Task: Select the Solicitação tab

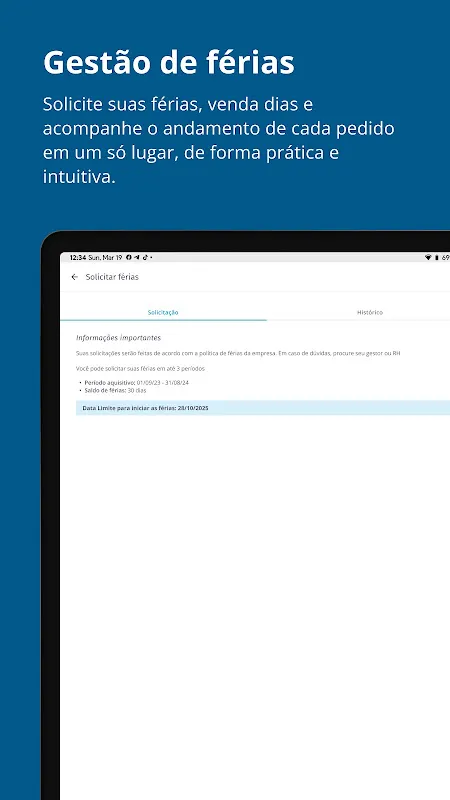Action: click(x=163, y=312)
